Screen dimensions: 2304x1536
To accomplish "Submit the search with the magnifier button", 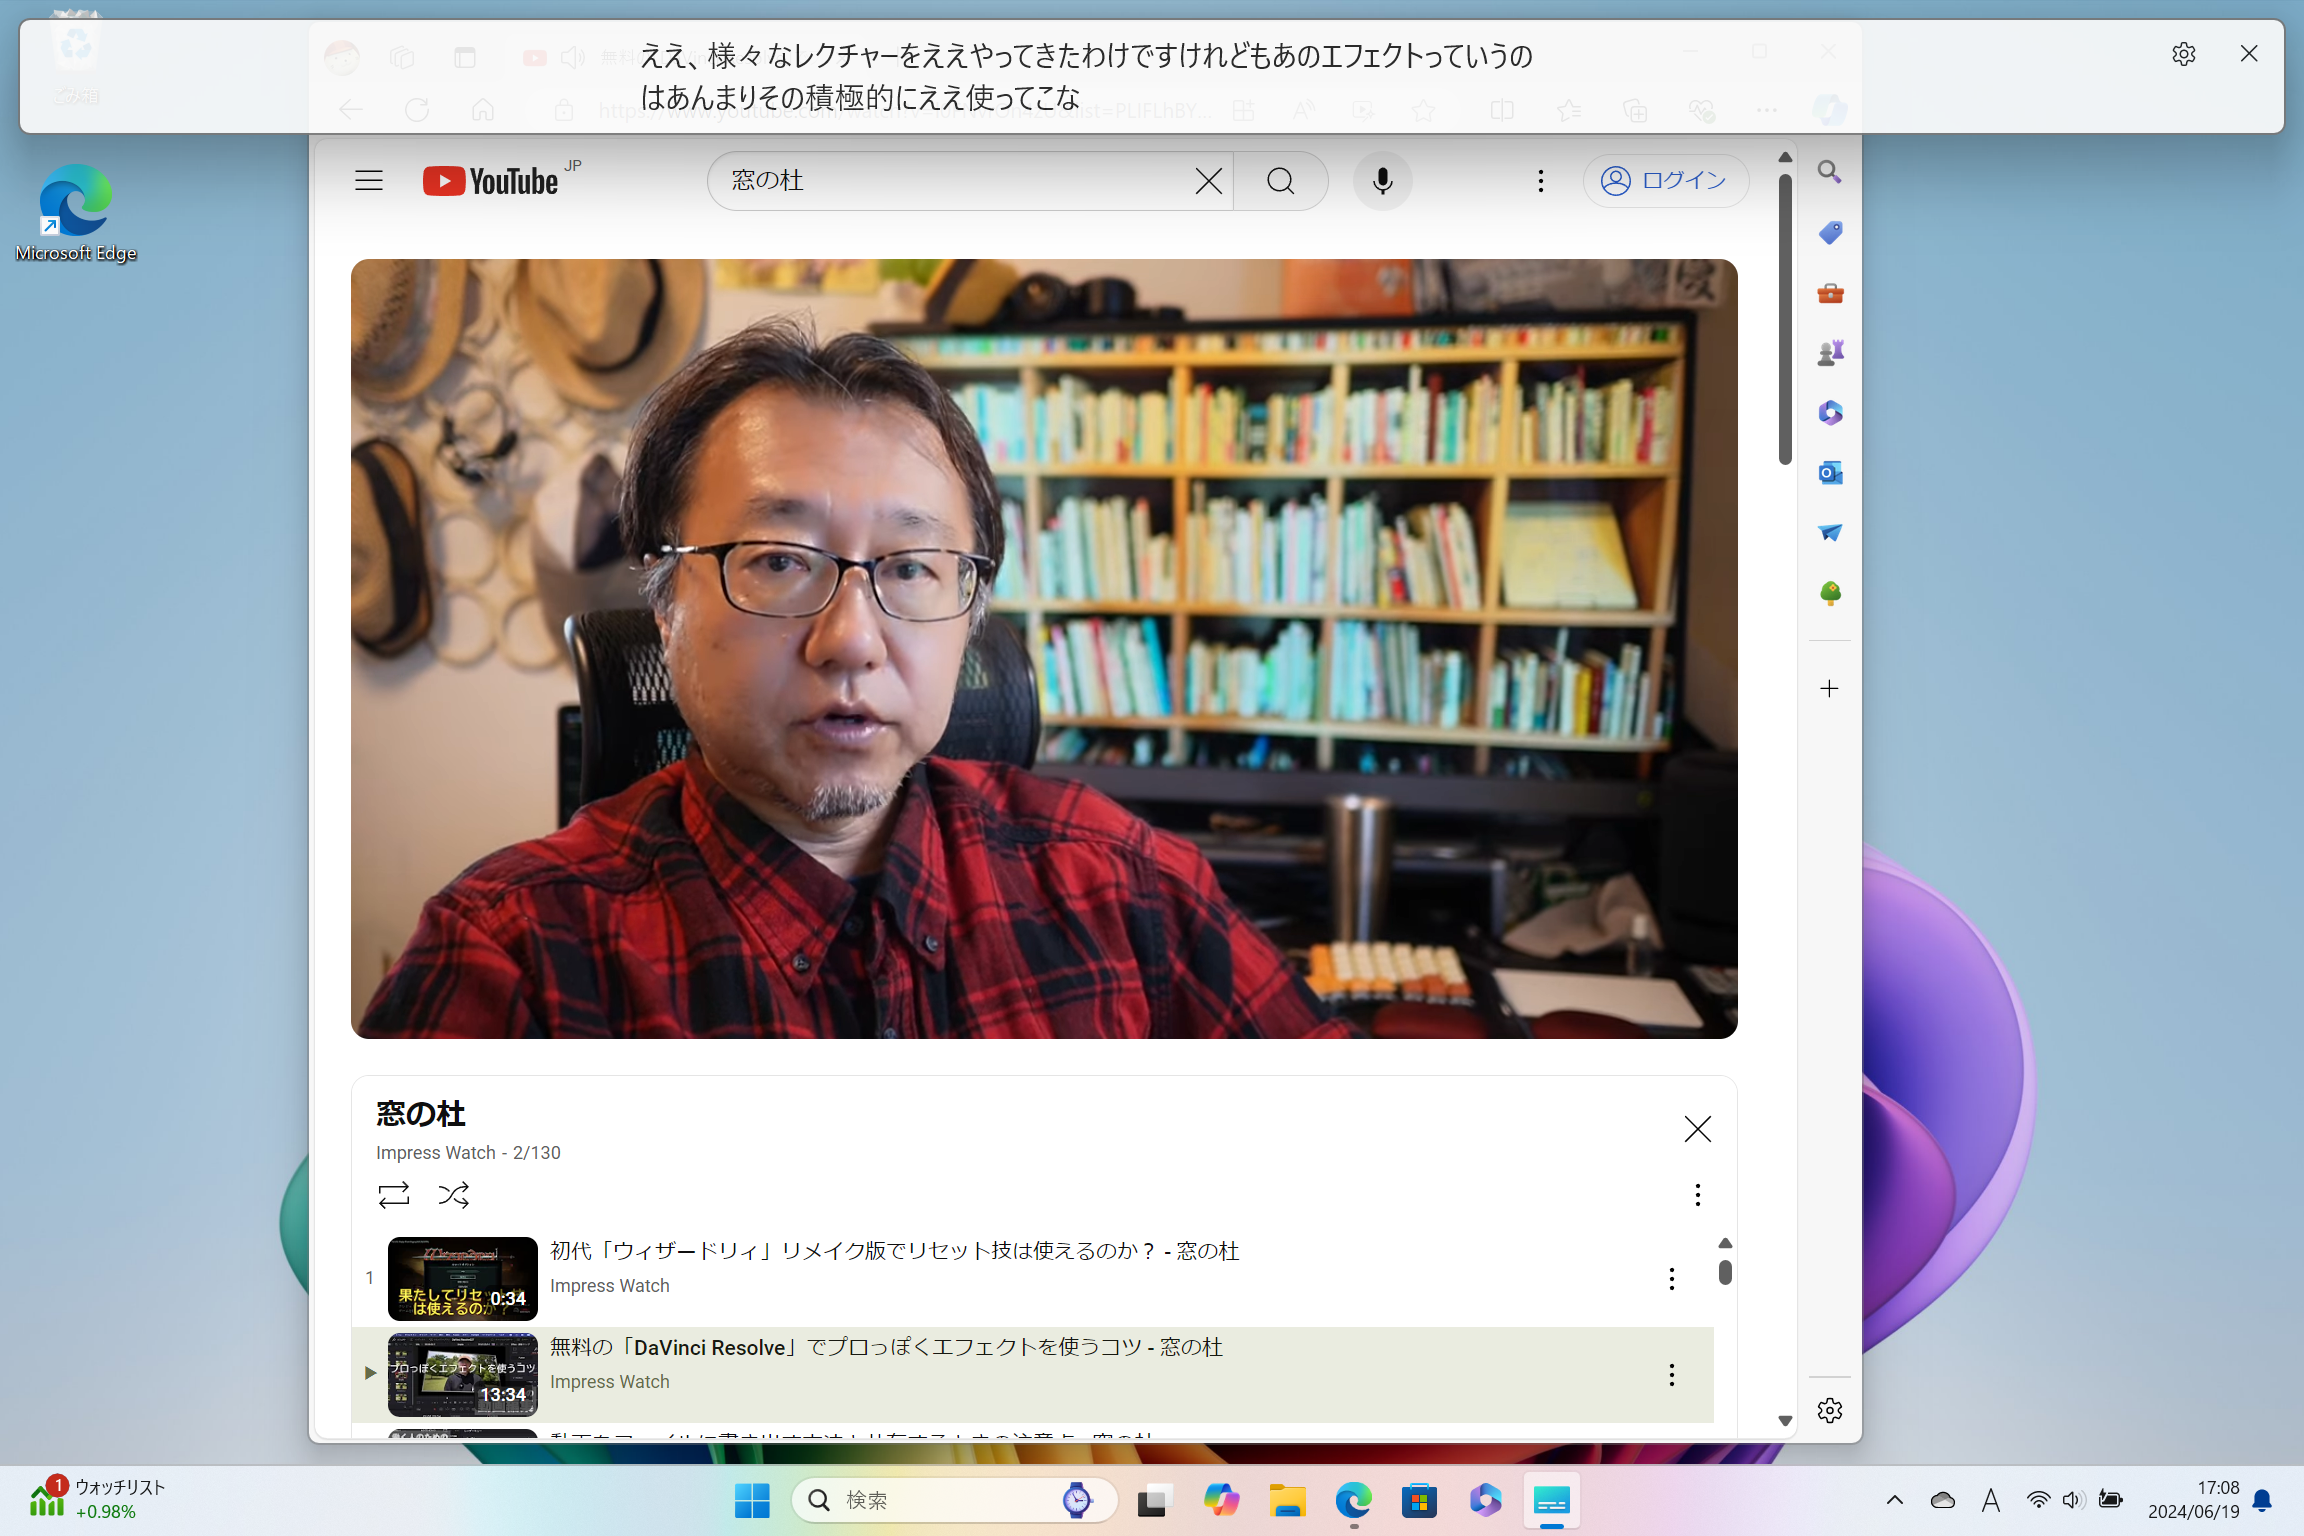I will pos(1280,181).
